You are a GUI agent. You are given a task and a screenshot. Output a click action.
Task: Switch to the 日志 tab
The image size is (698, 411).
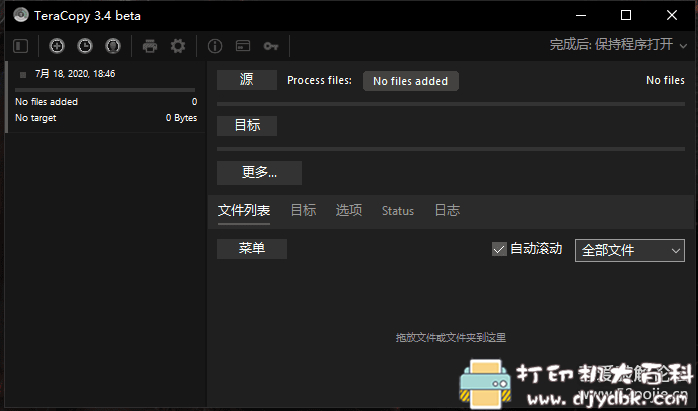tap(447, 210)
